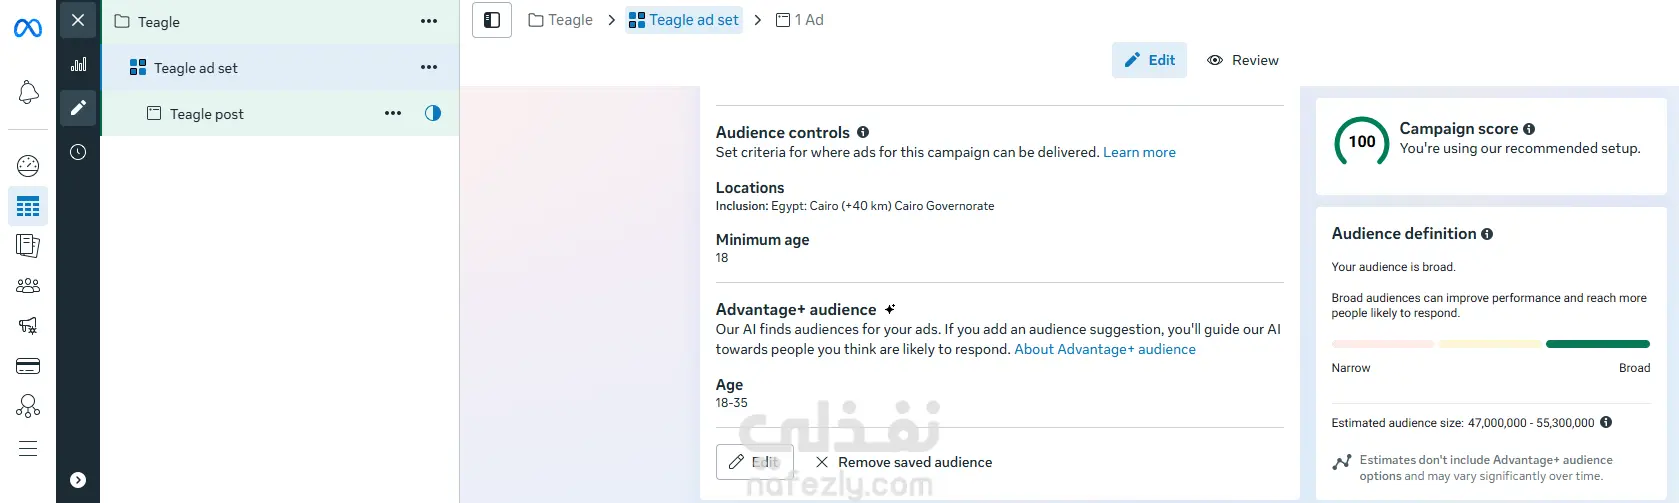Open the campaigns table grid icon

coord(28,207)
